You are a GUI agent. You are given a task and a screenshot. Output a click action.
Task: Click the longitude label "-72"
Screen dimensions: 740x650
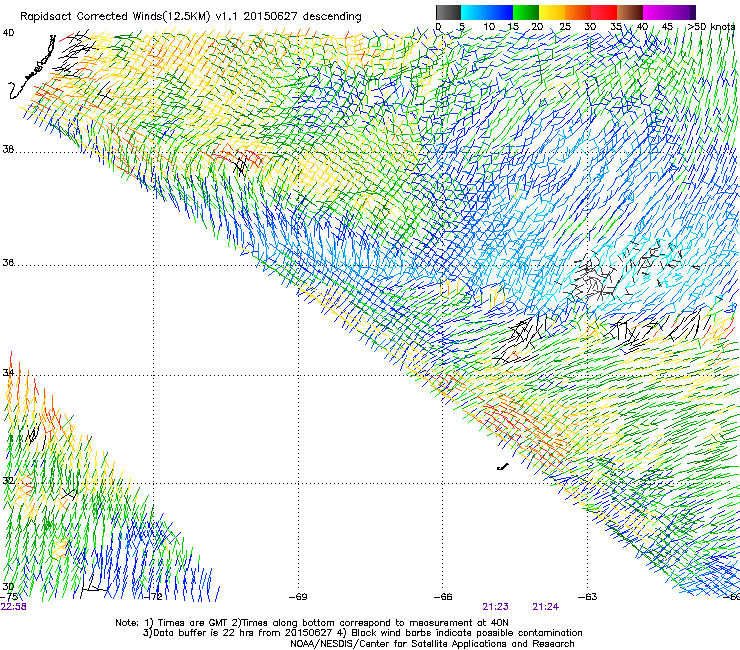click(x=154, y=597)
